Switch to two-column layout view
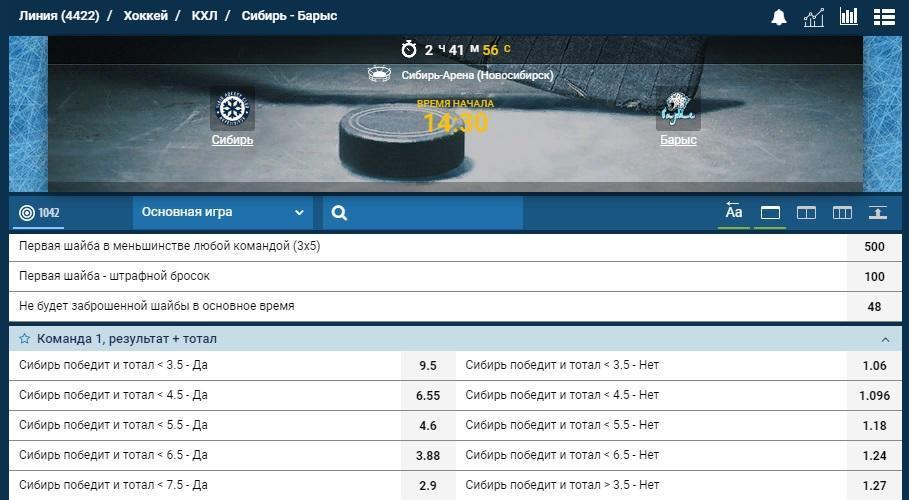This screenshot has width=909, height=500. [806, 212]
